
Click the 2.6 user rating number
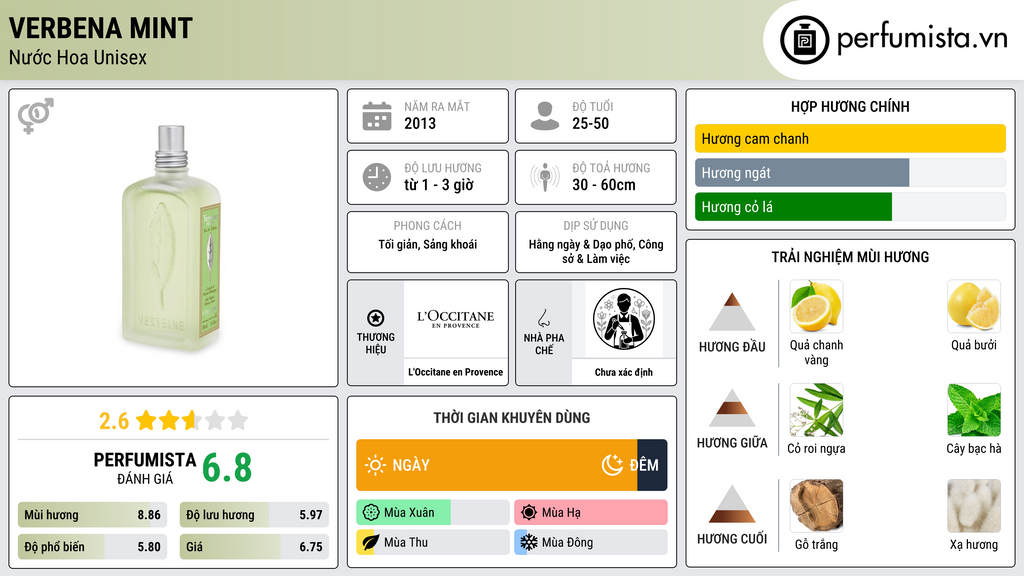pyautogui.click(x=114, y=421)
